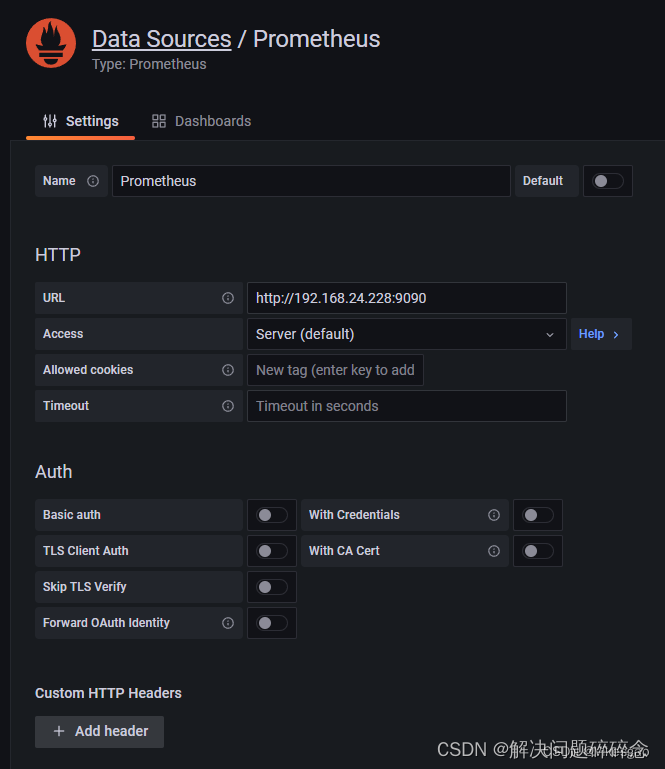The width and height of the screenshot is (665, 769).
Task: Click the Default label
Action: point(543,181)
